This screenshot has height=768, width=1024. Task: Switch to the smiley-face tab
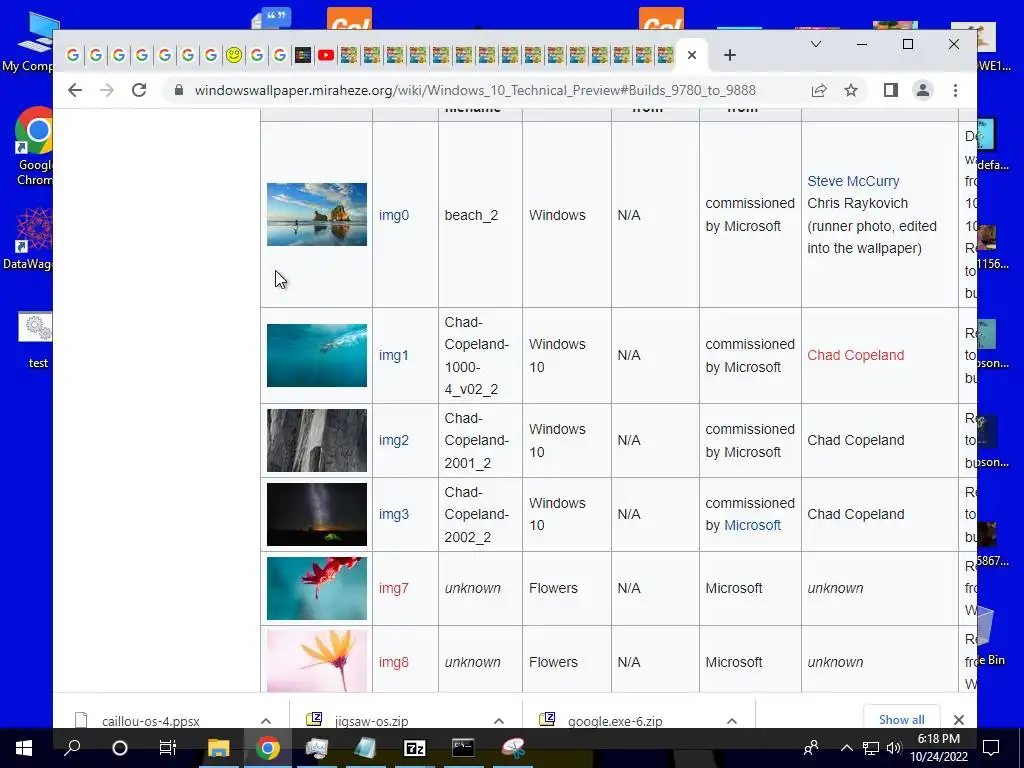pos(234,56)
